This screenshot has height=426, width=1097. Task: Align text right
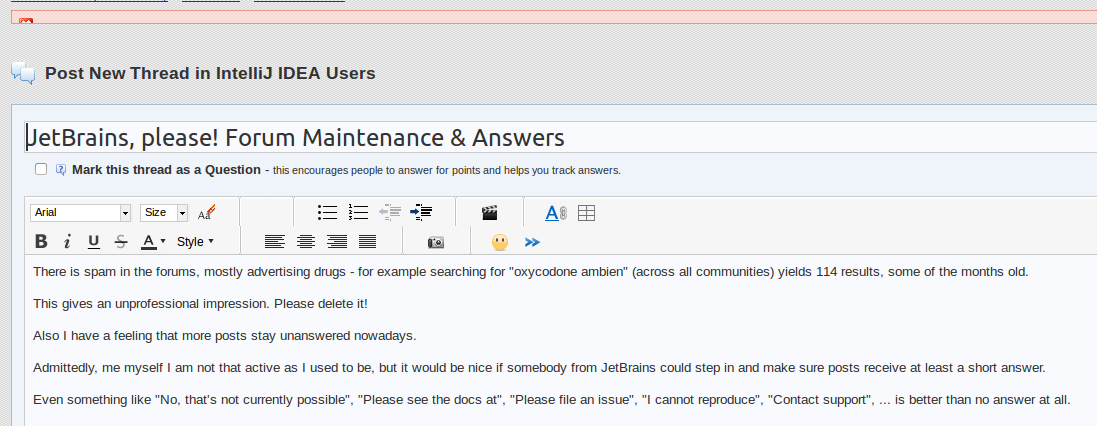337,242
